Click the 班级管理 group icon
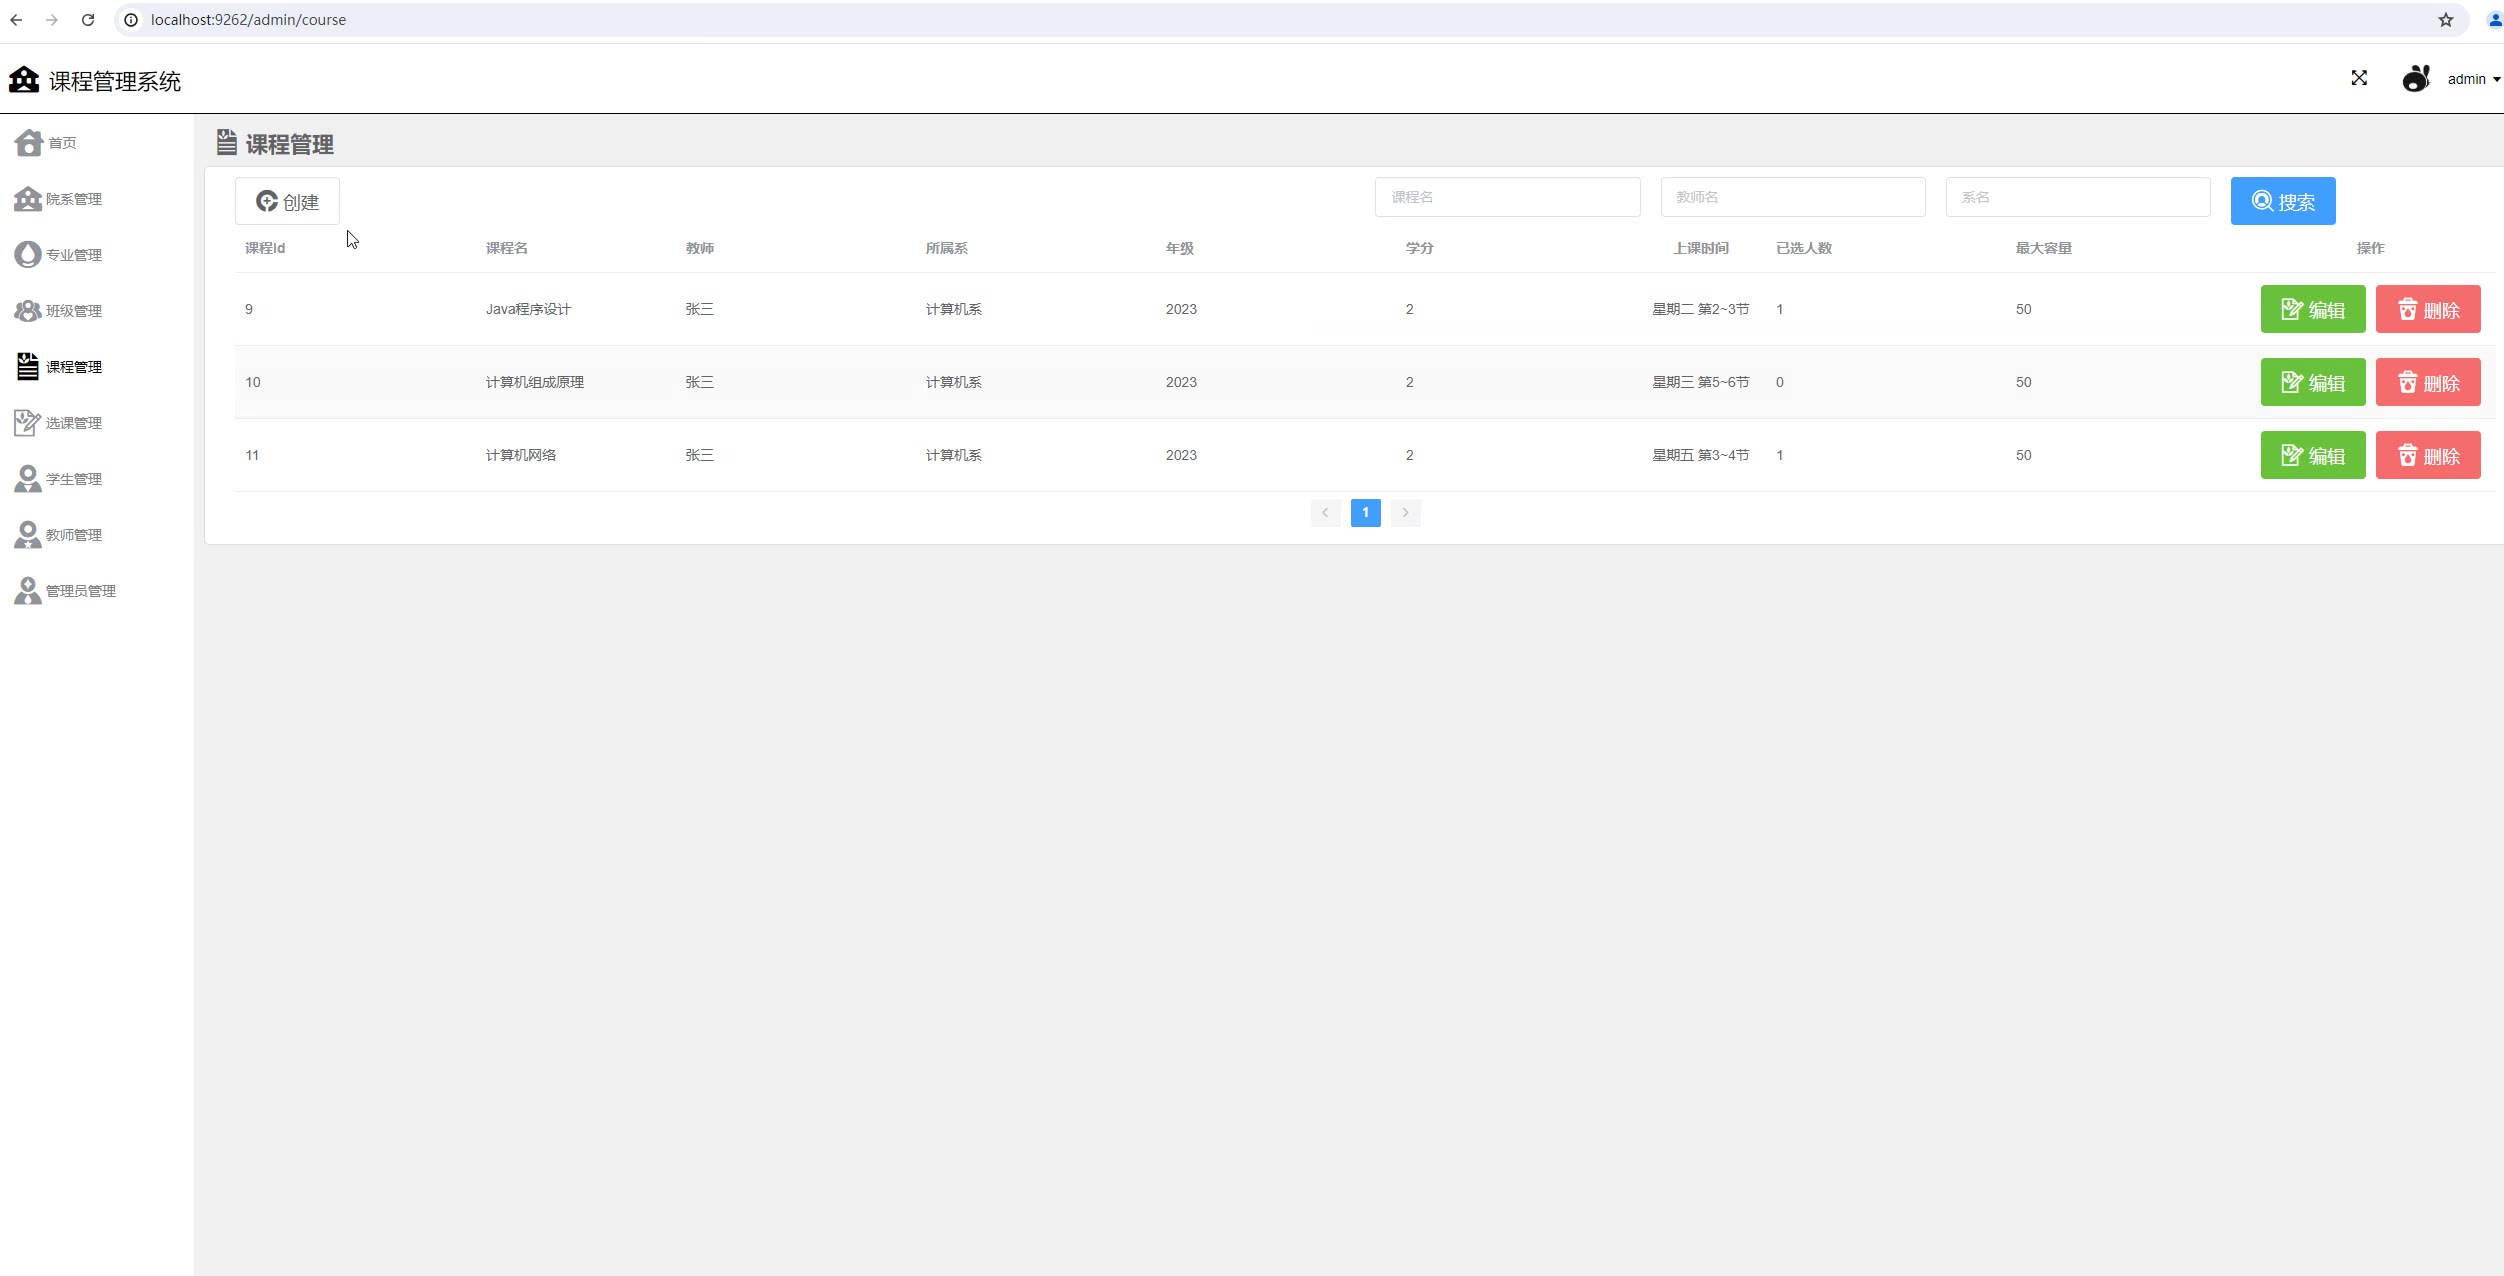Viewport: 2504px width, 1276px height. click(28, 311)
